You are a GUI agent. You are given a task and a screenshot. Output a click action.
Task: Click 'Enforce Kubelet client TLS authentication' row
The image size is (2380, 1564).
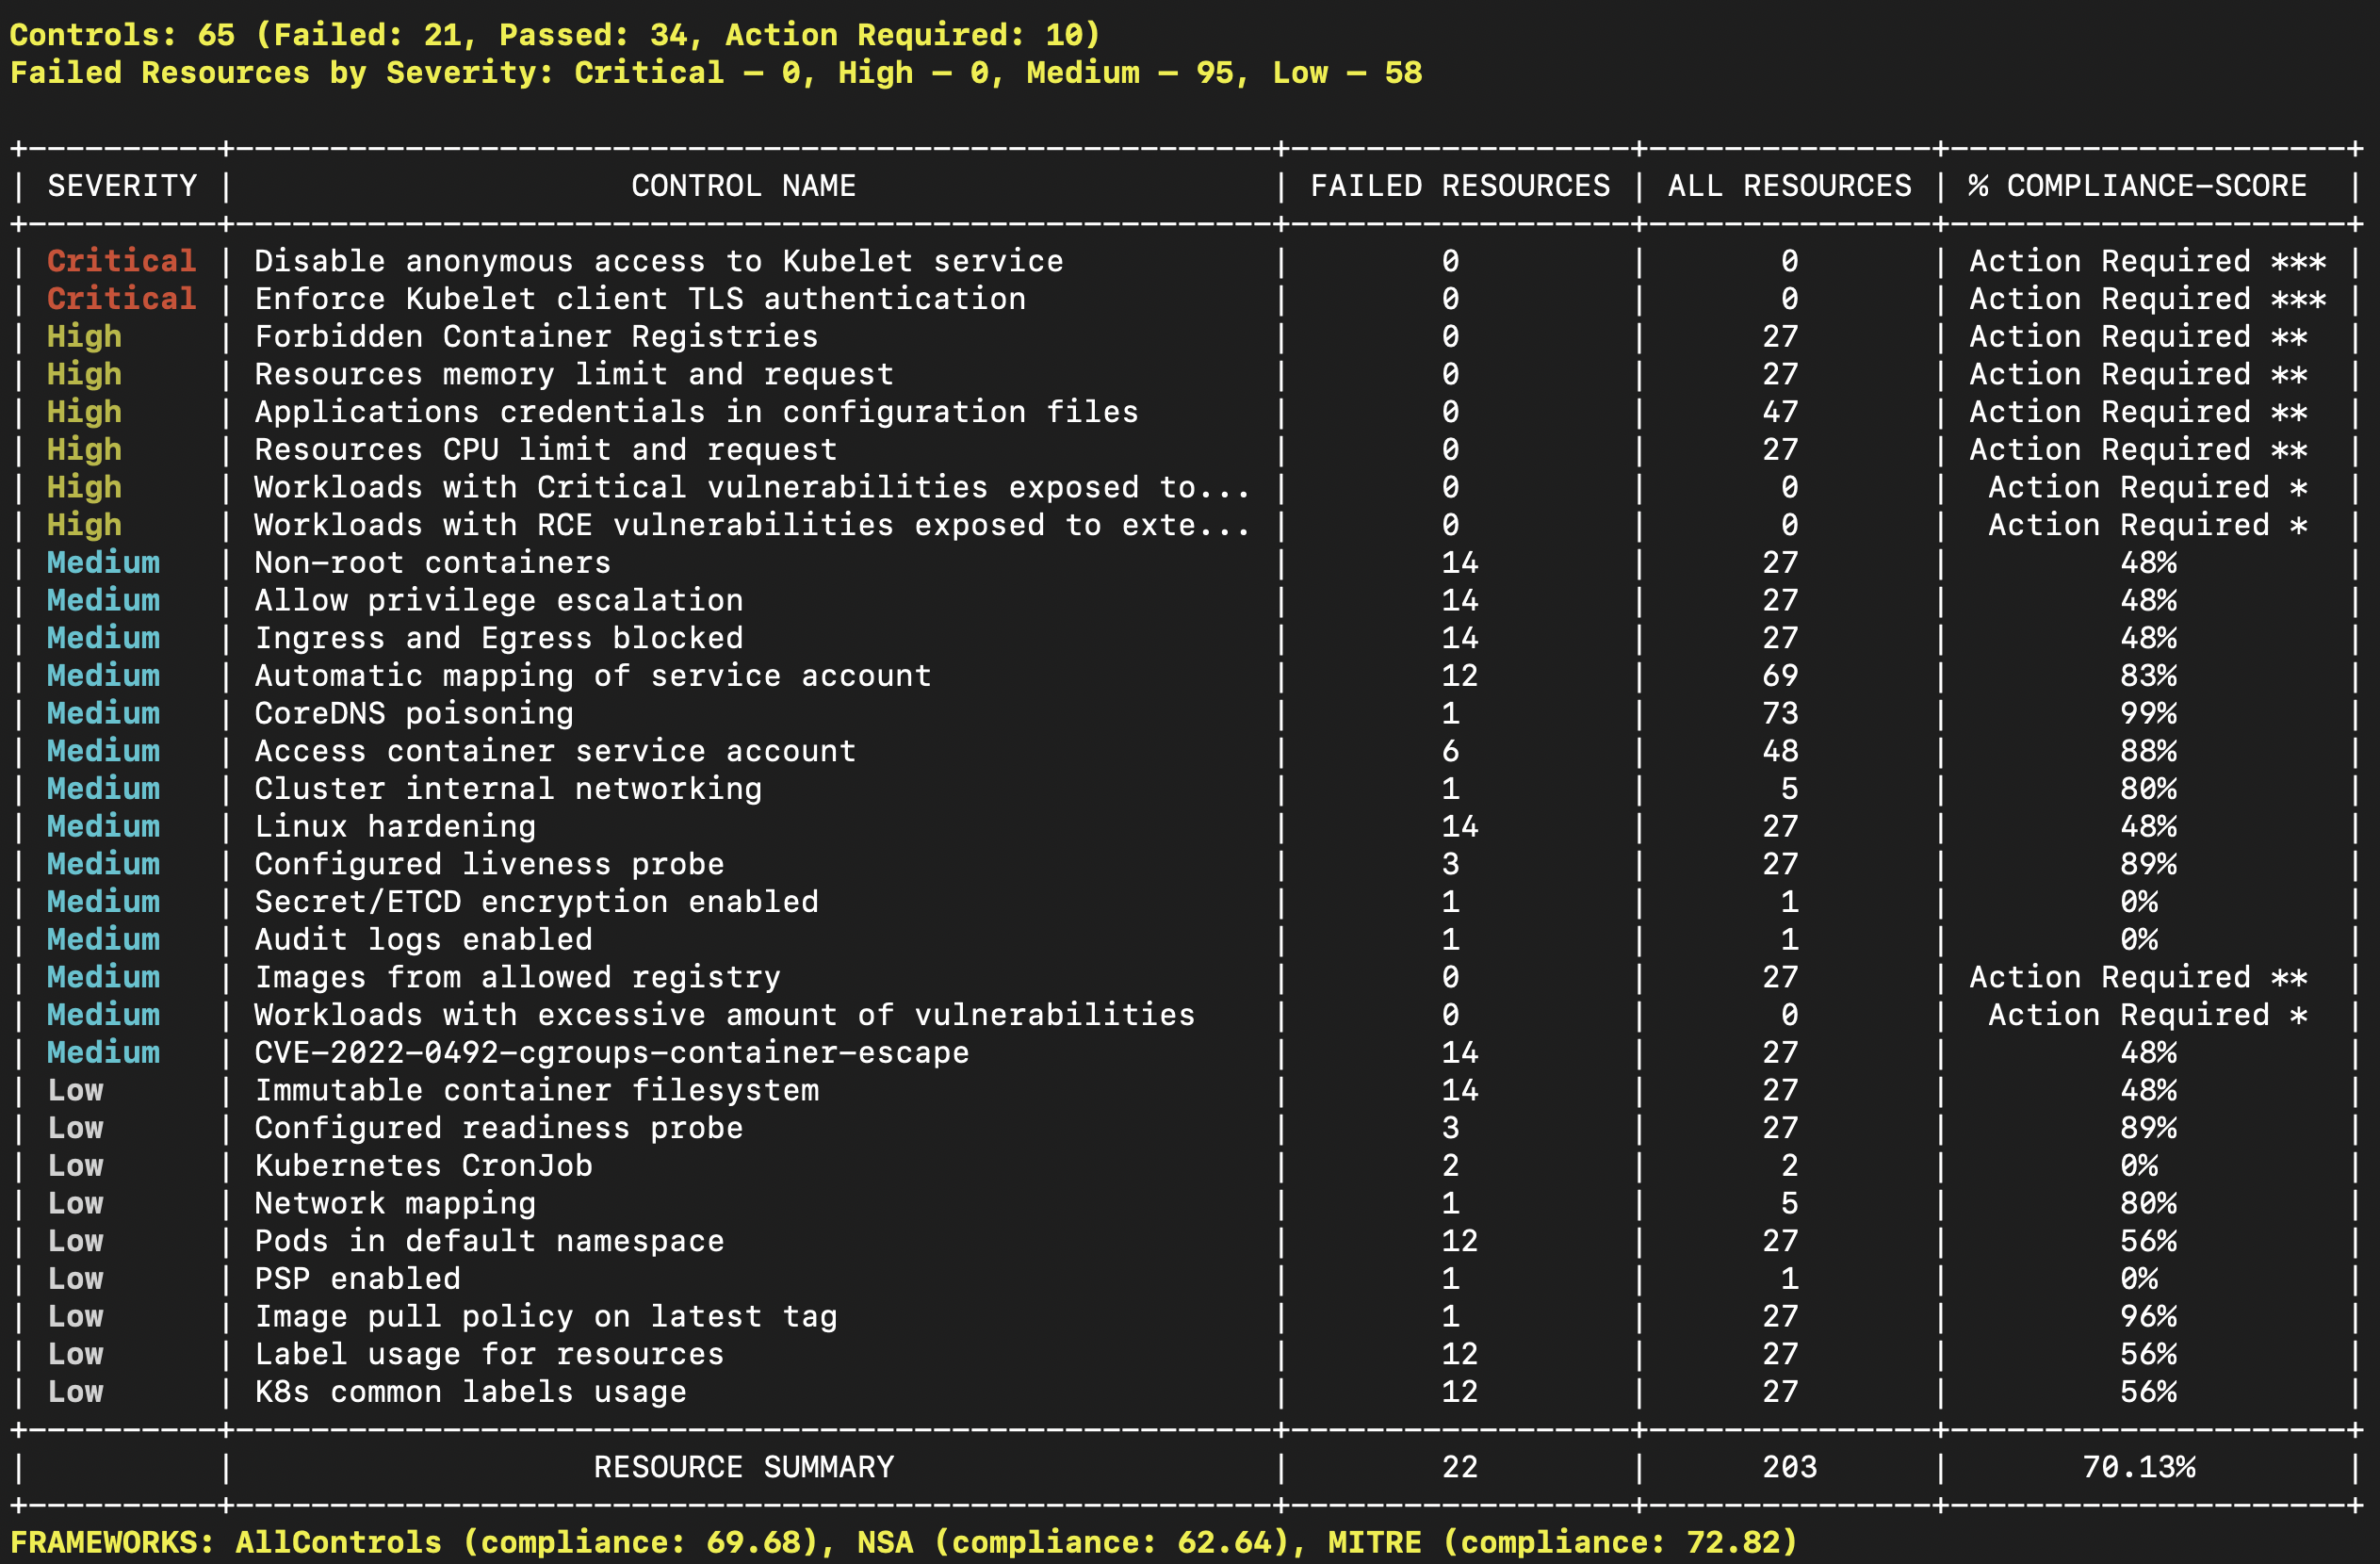640,299
